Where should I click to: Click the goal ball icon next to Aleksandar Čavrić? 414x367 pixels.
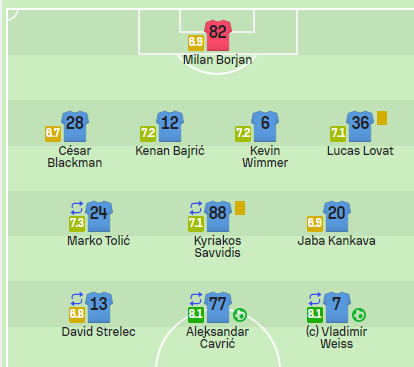click(x=240, y=315)
